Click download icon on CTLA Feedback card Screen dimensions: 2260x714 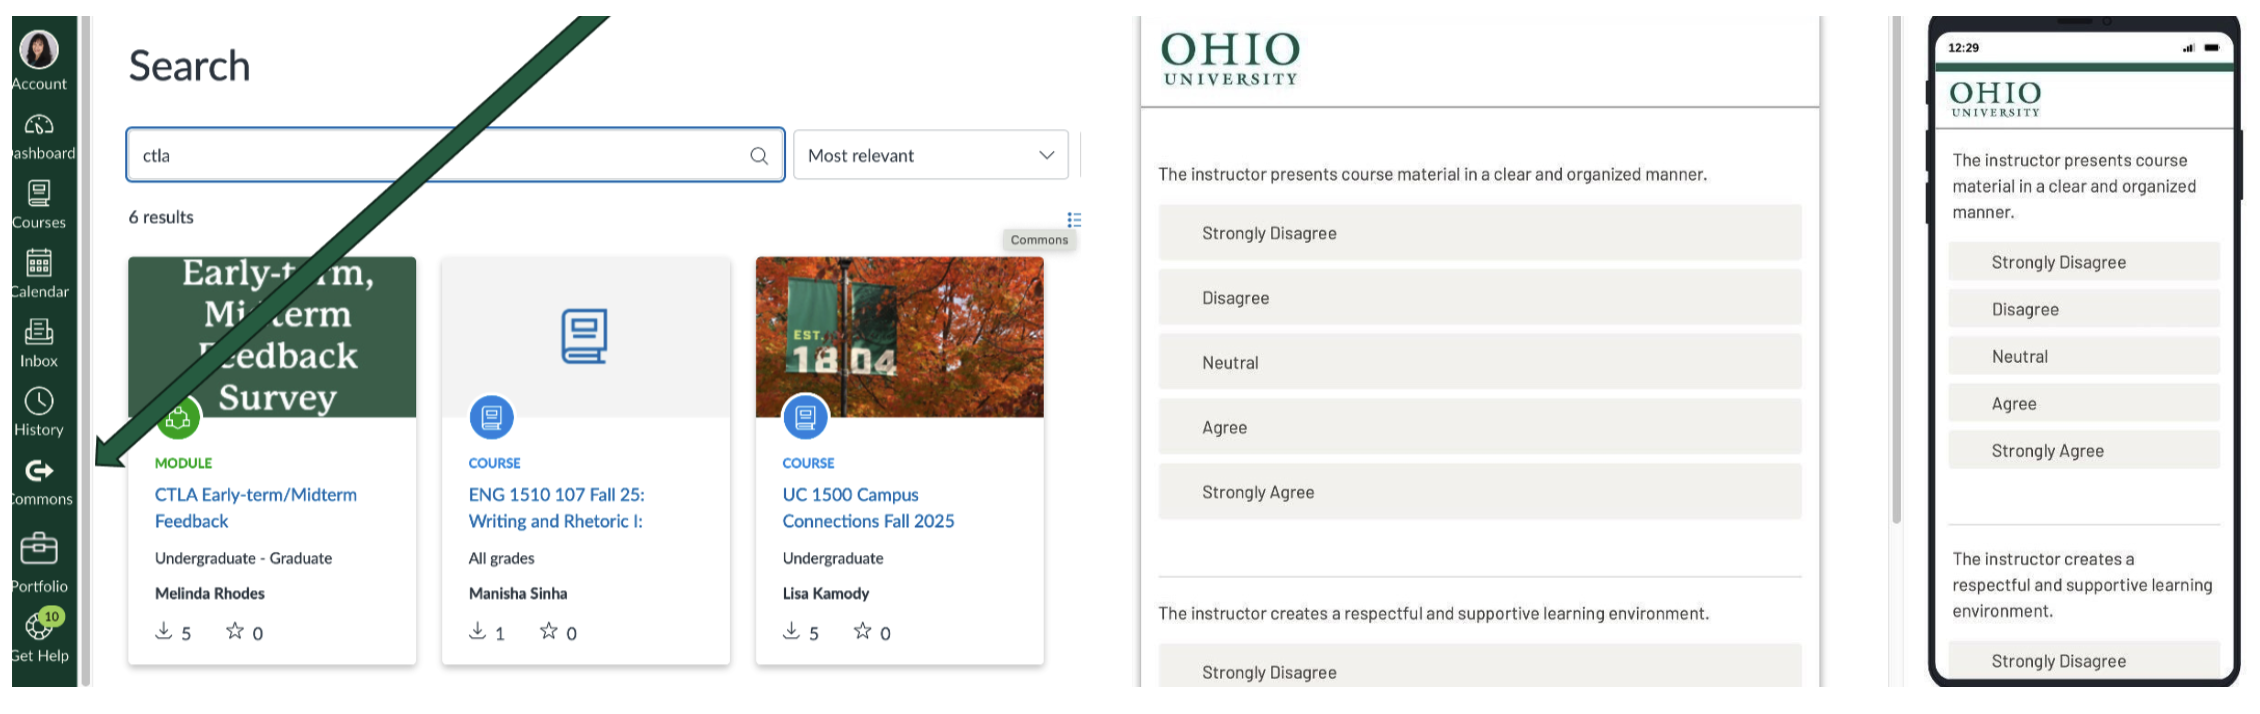pos(164,631)
